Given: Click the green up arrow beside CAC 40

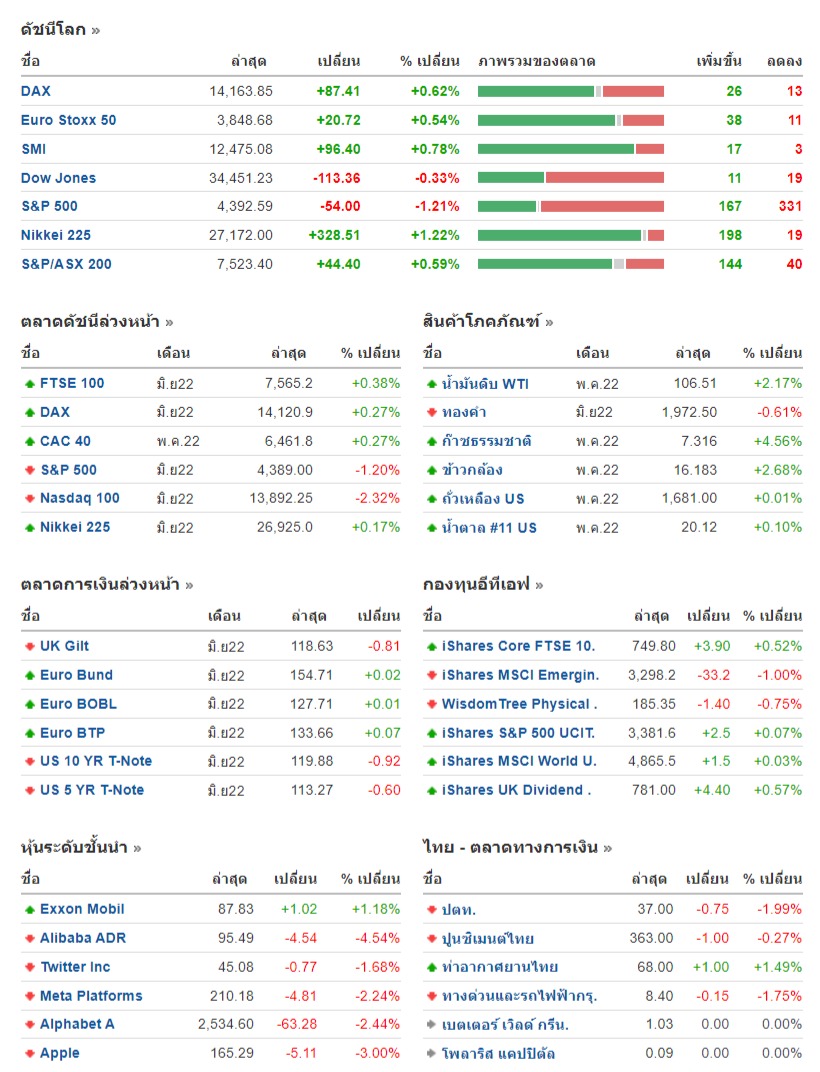Looking at the screenshot, I should pyautogui.click(x=29, y=442).
